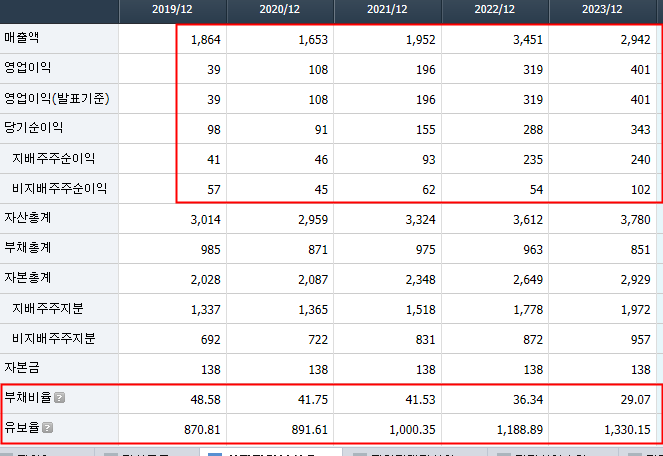Select the 유보율 value 1,330.15

point(627,430)
